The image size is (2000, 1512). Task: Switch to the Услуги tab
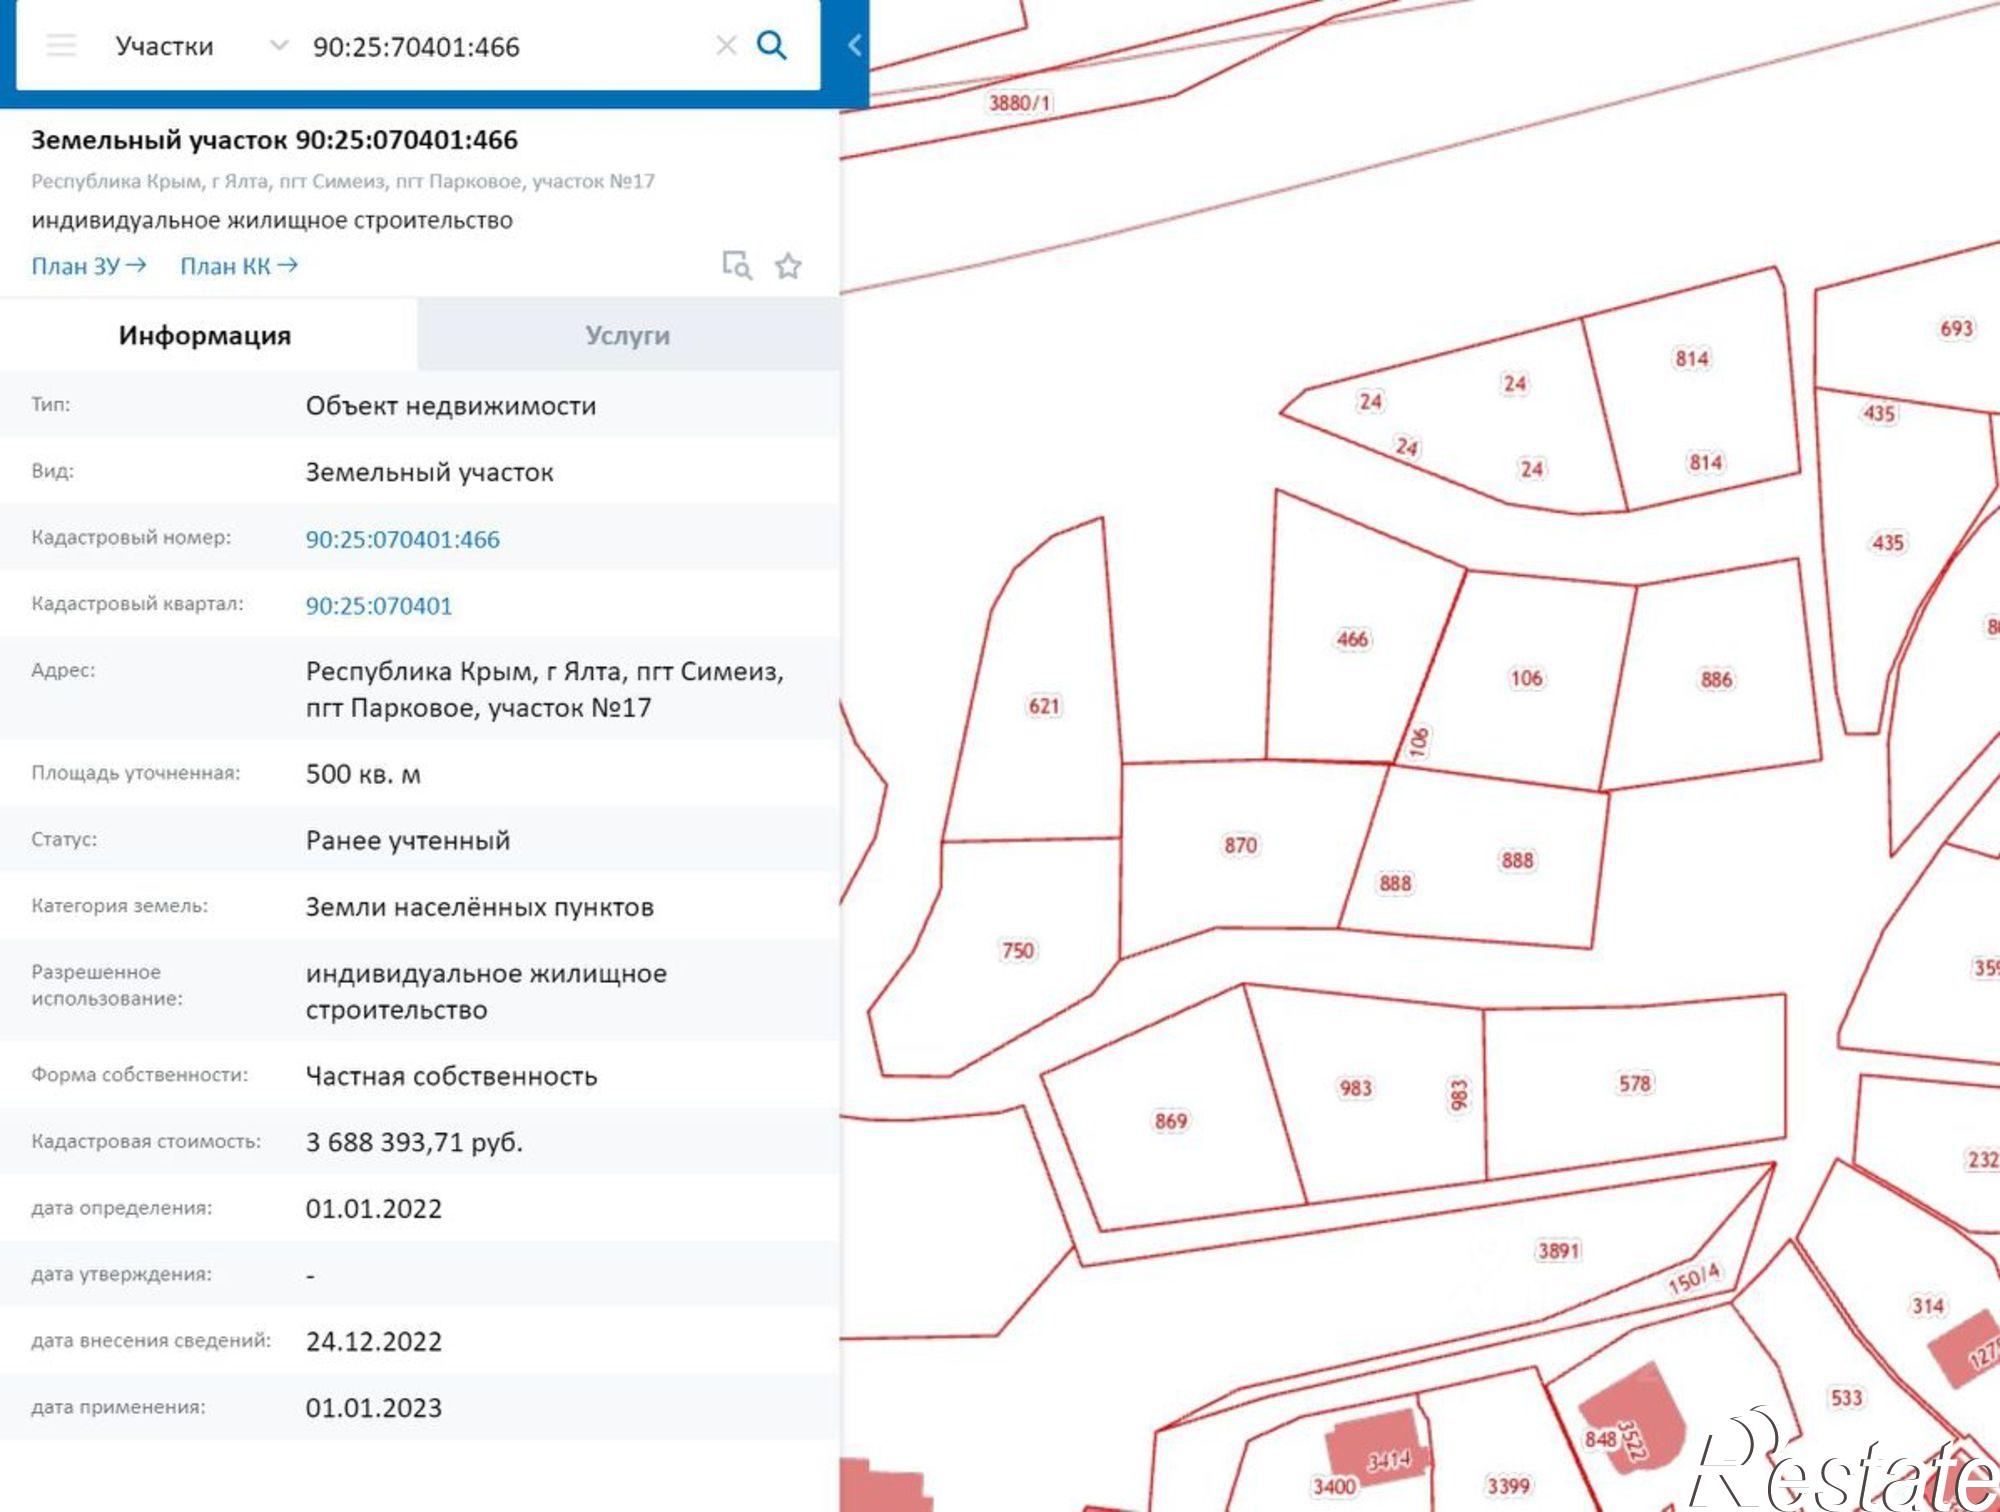click(627, 335)
